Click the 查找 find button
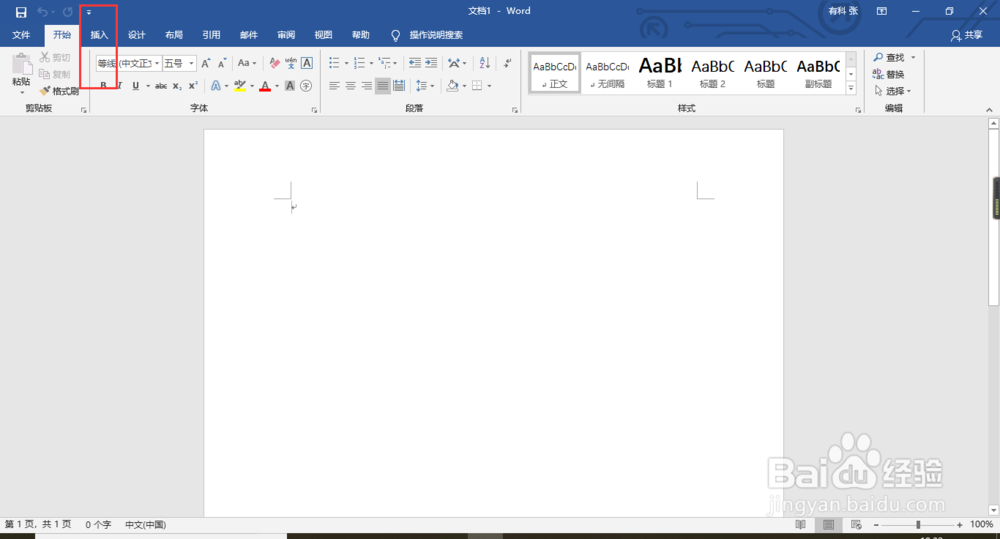This screenshot has width=1000, height=539. pyautogui.click(x=890, y=57)
